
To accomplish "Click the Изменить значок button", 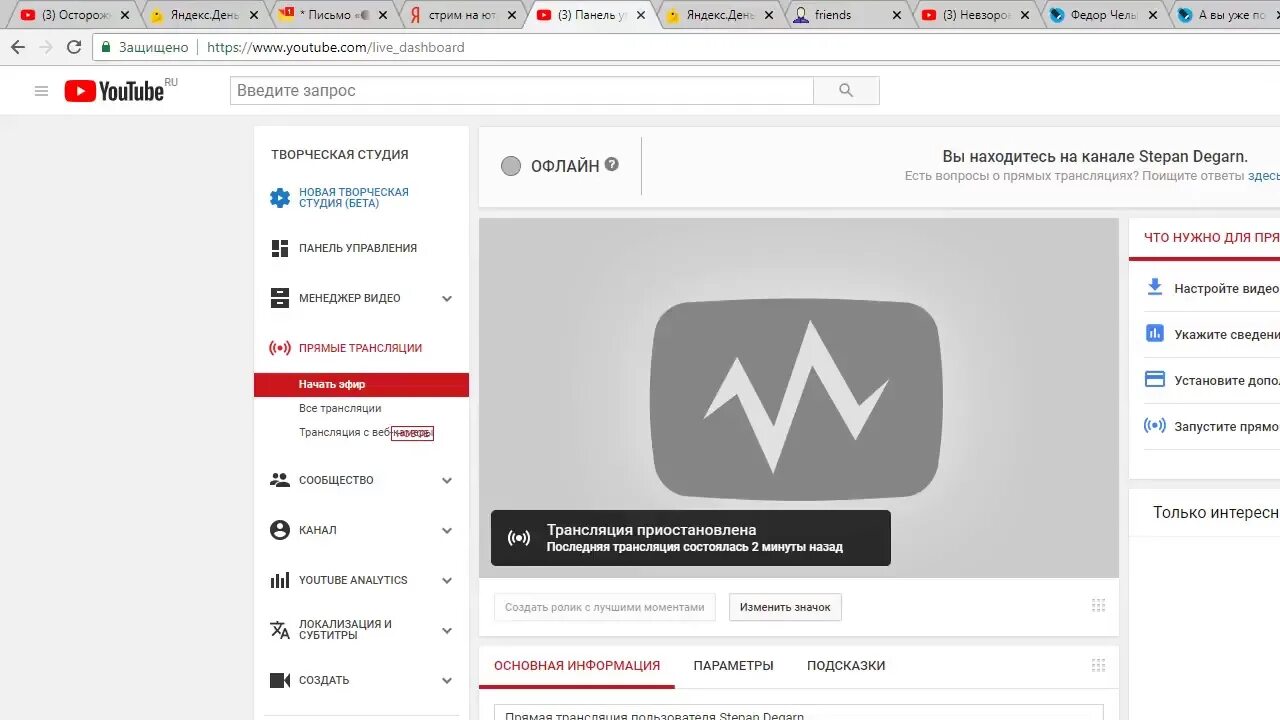I will pos(785,607).
